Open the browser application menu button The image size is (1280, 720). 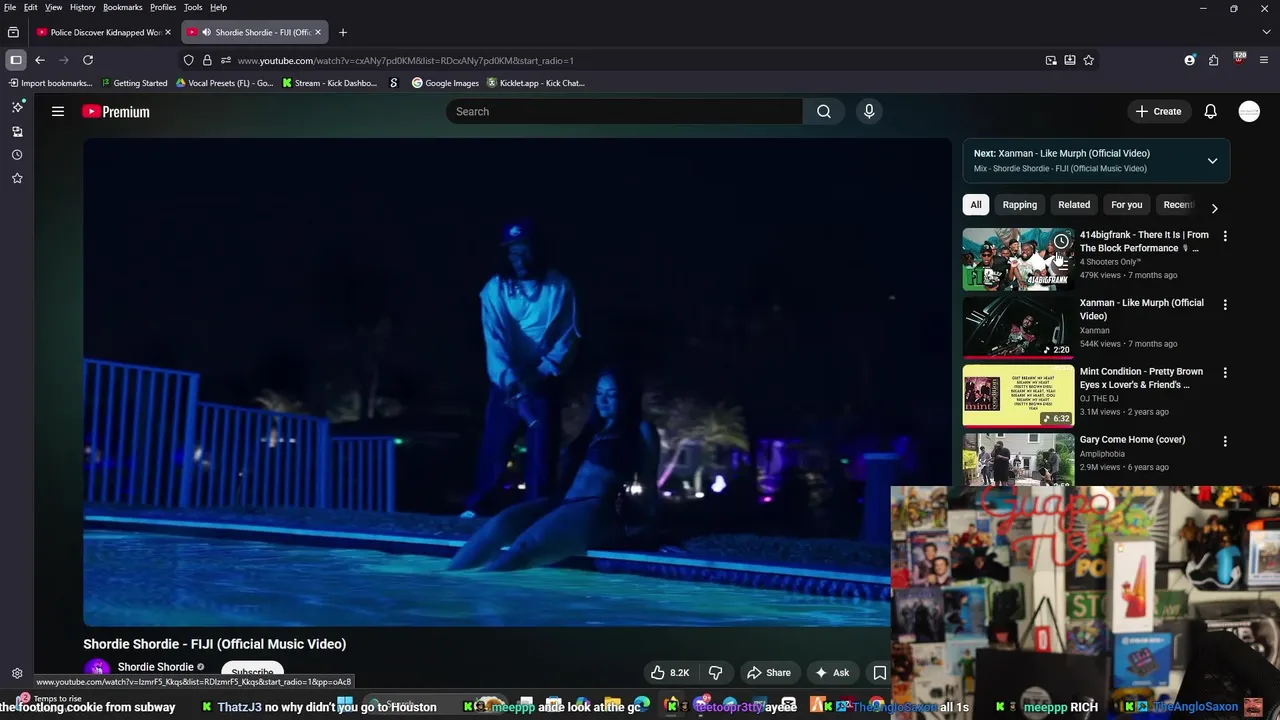pos(1264,60)
